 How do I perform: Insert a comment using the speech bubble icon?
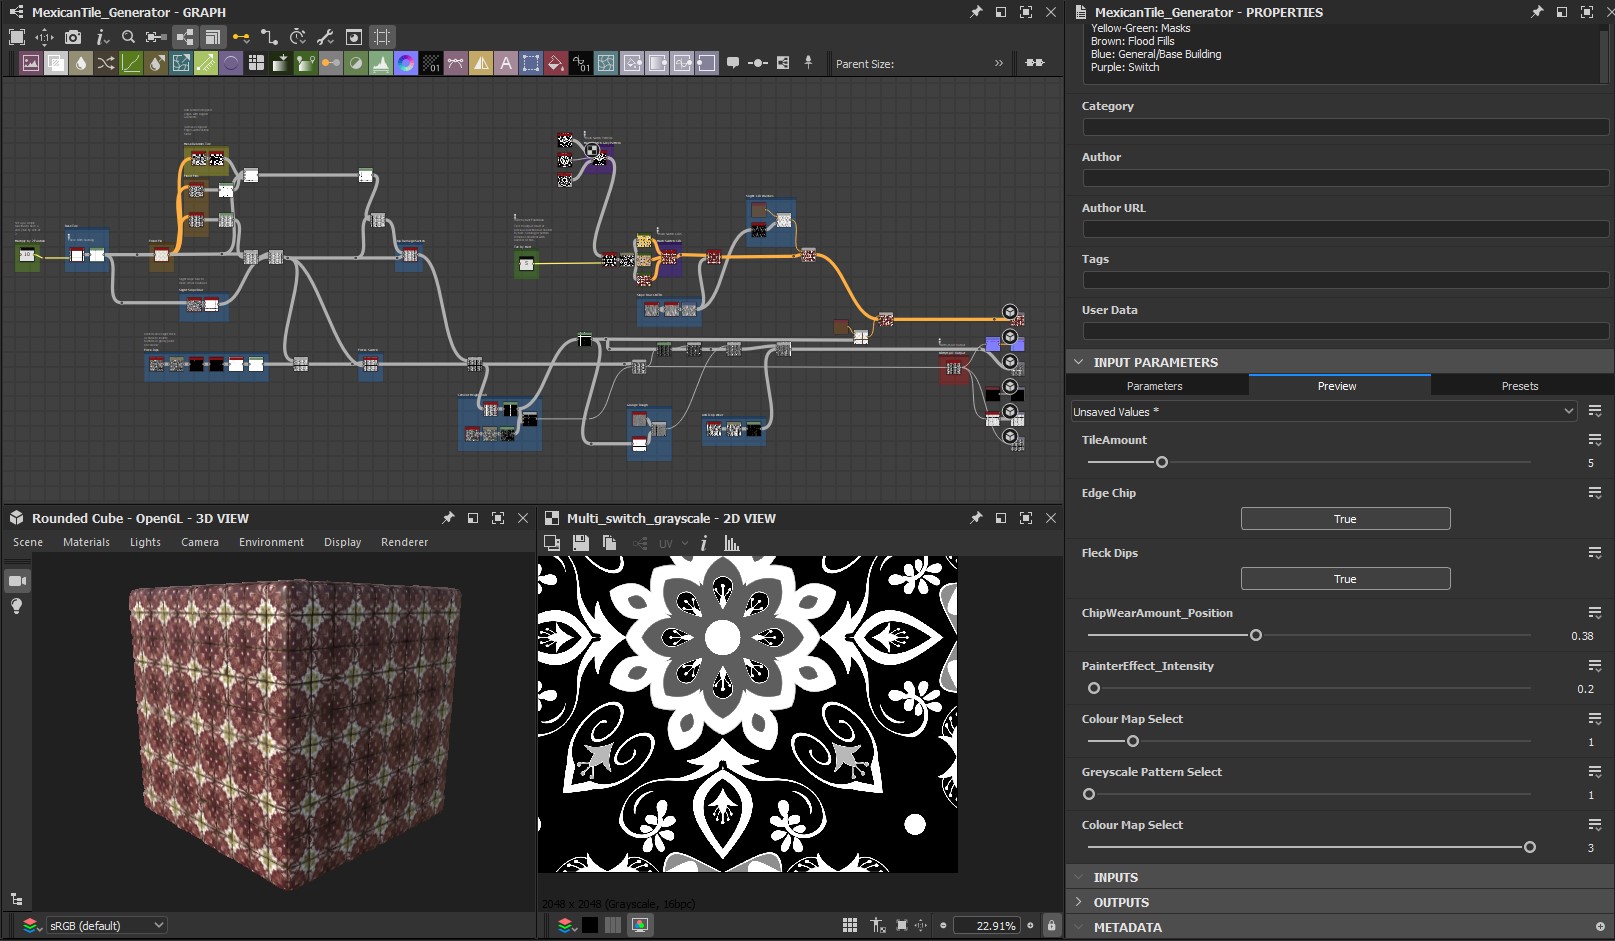tap(733, 63)
